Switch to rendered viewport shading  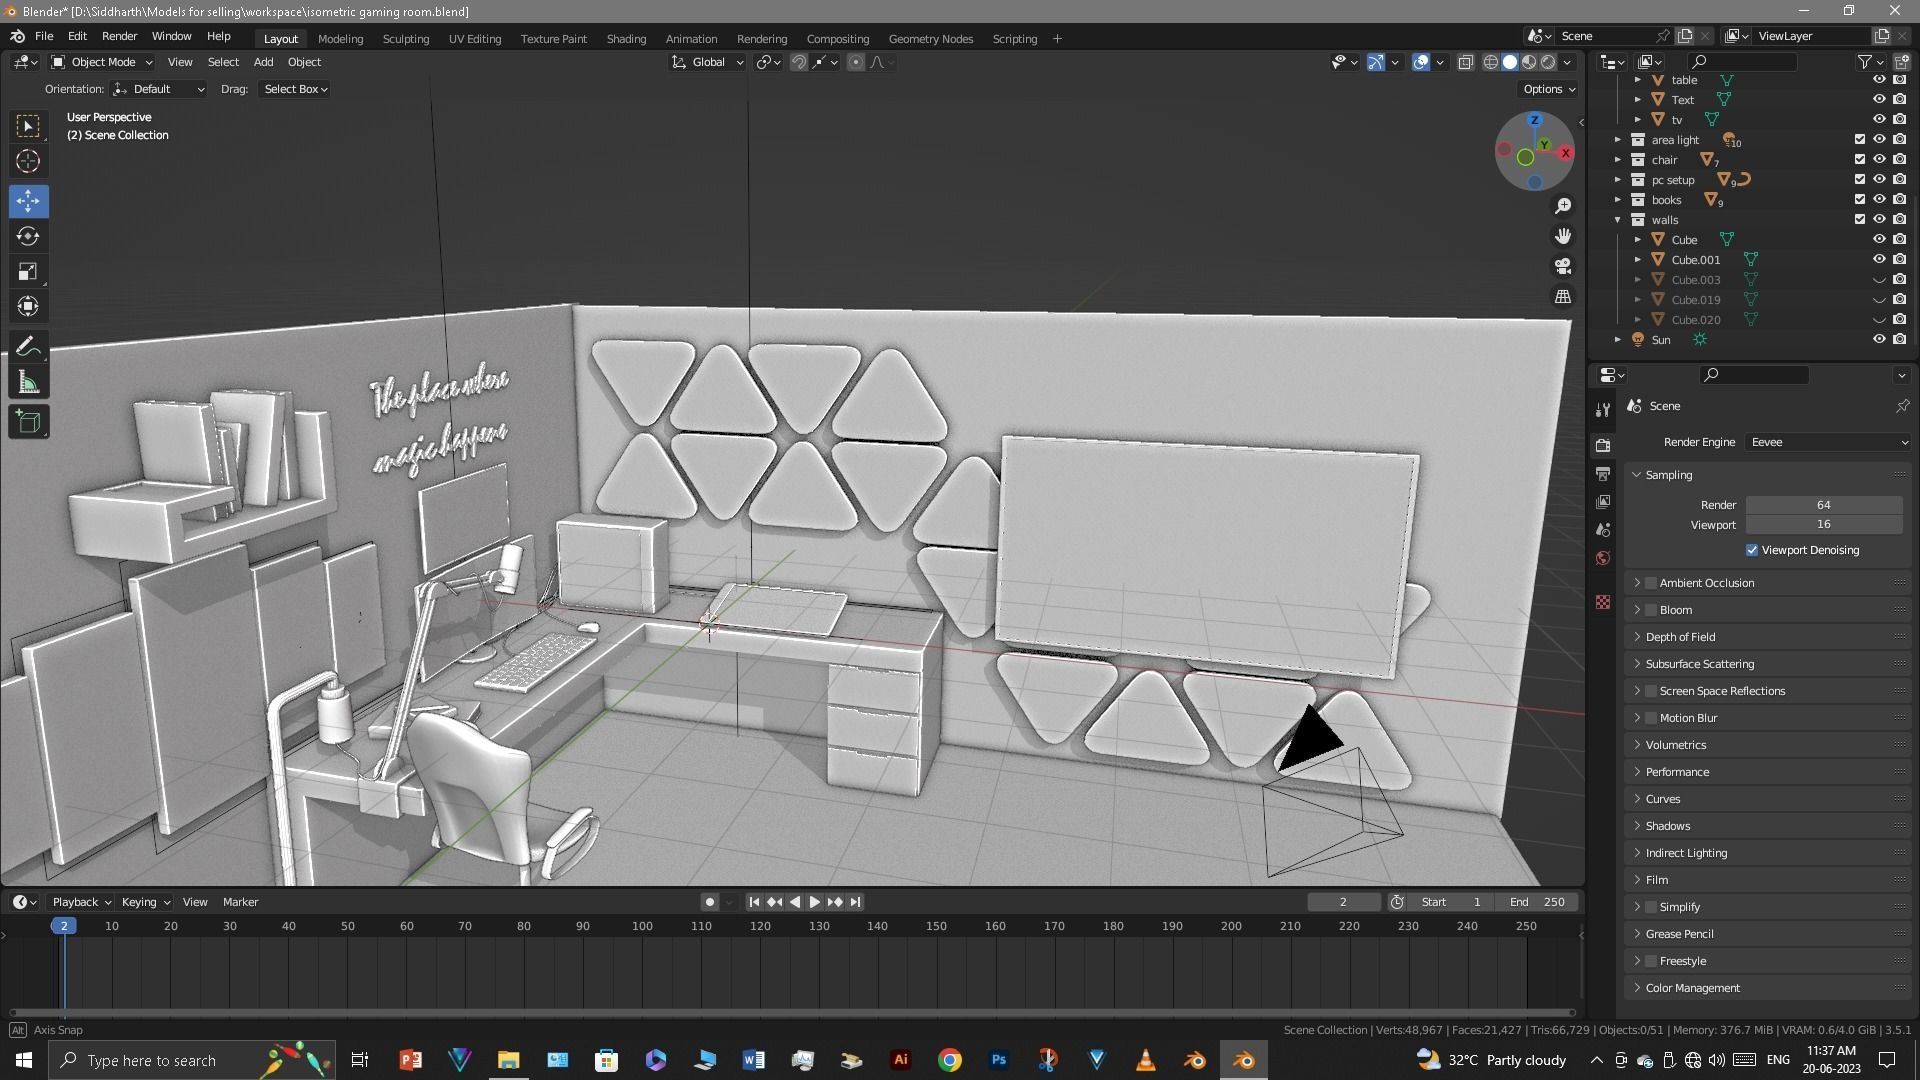1548,62
